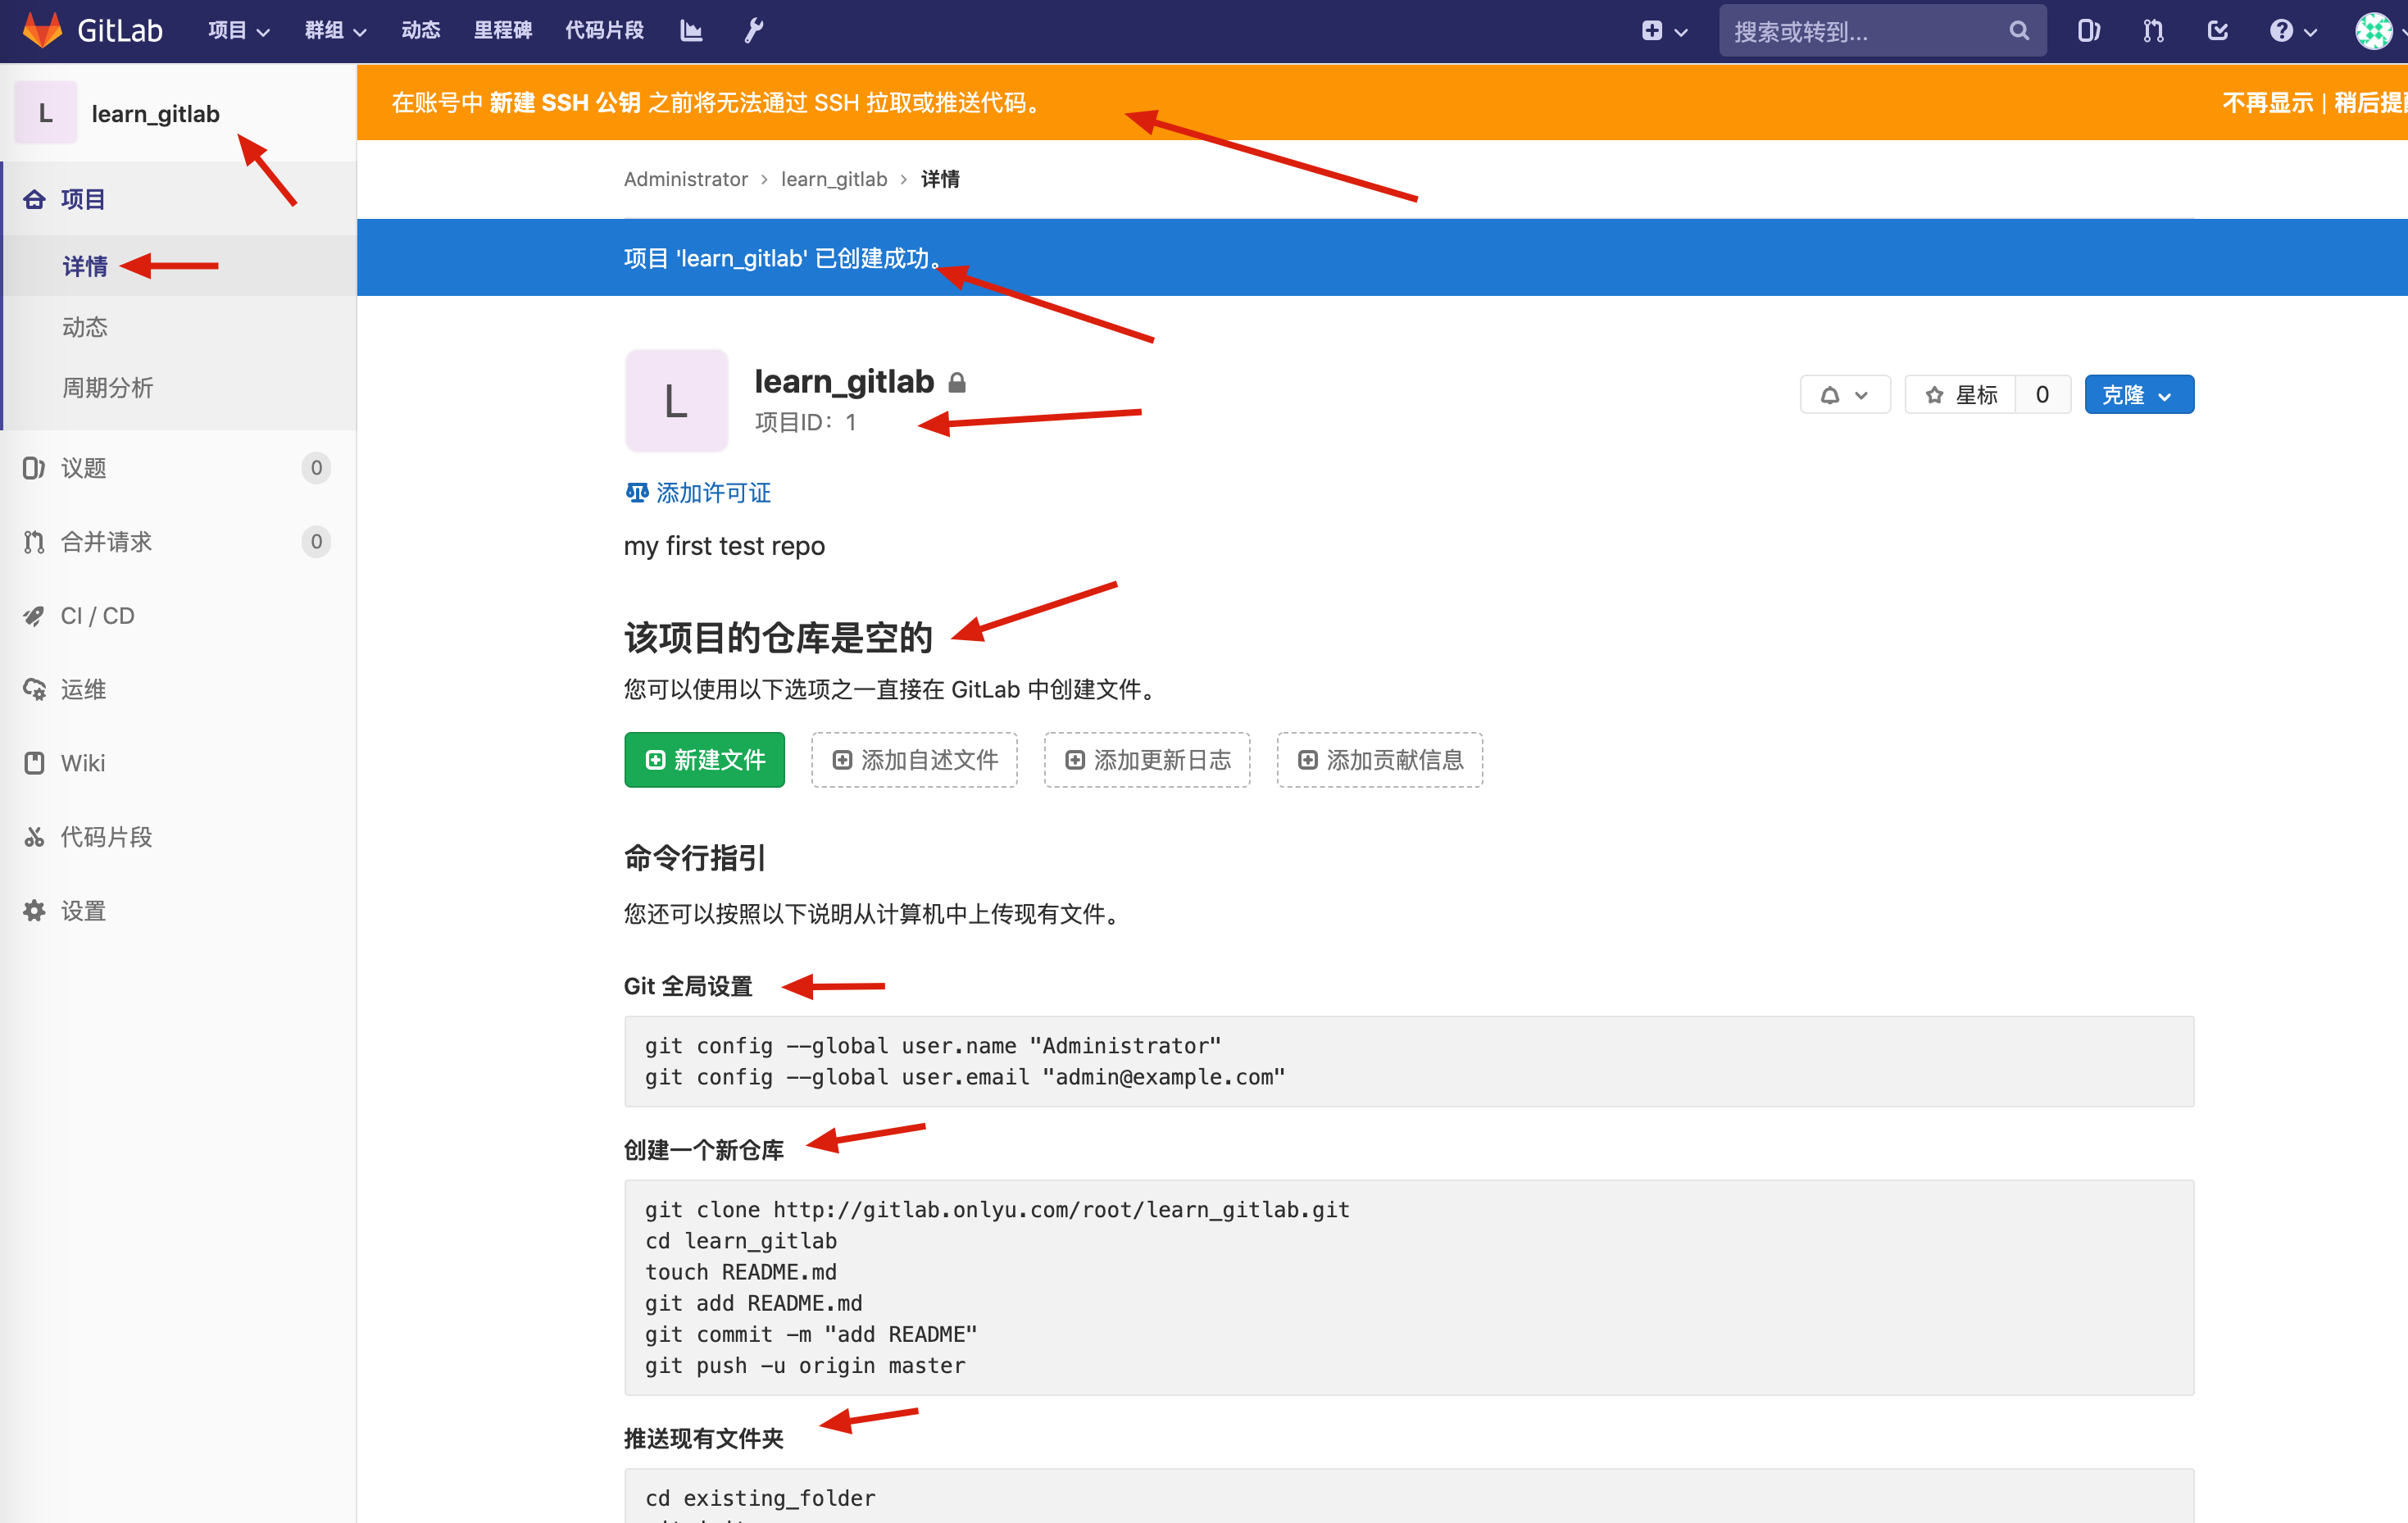Open the admin wrench icon
2408x1523 pixels.
(754, 31)
